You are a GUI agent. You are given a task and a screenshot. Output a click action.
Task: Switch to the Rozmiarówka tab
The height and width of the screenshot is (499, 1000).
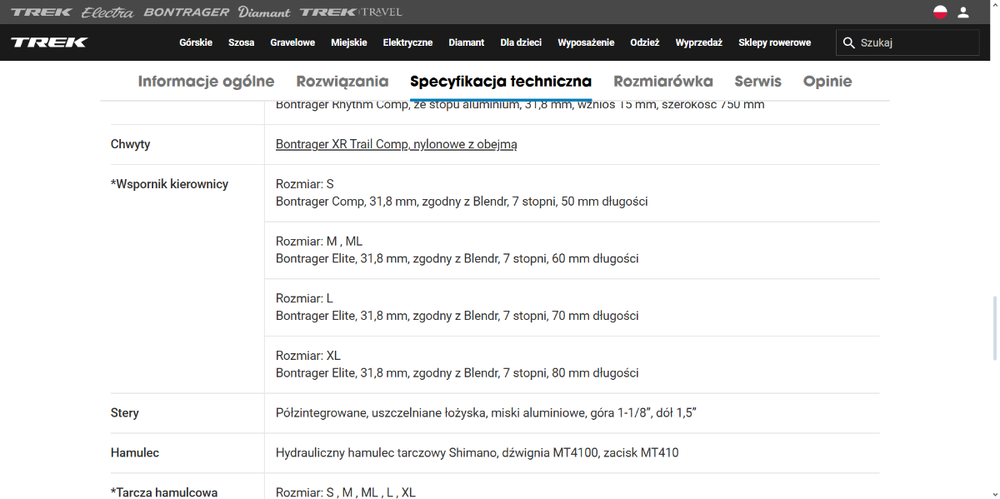662,81
